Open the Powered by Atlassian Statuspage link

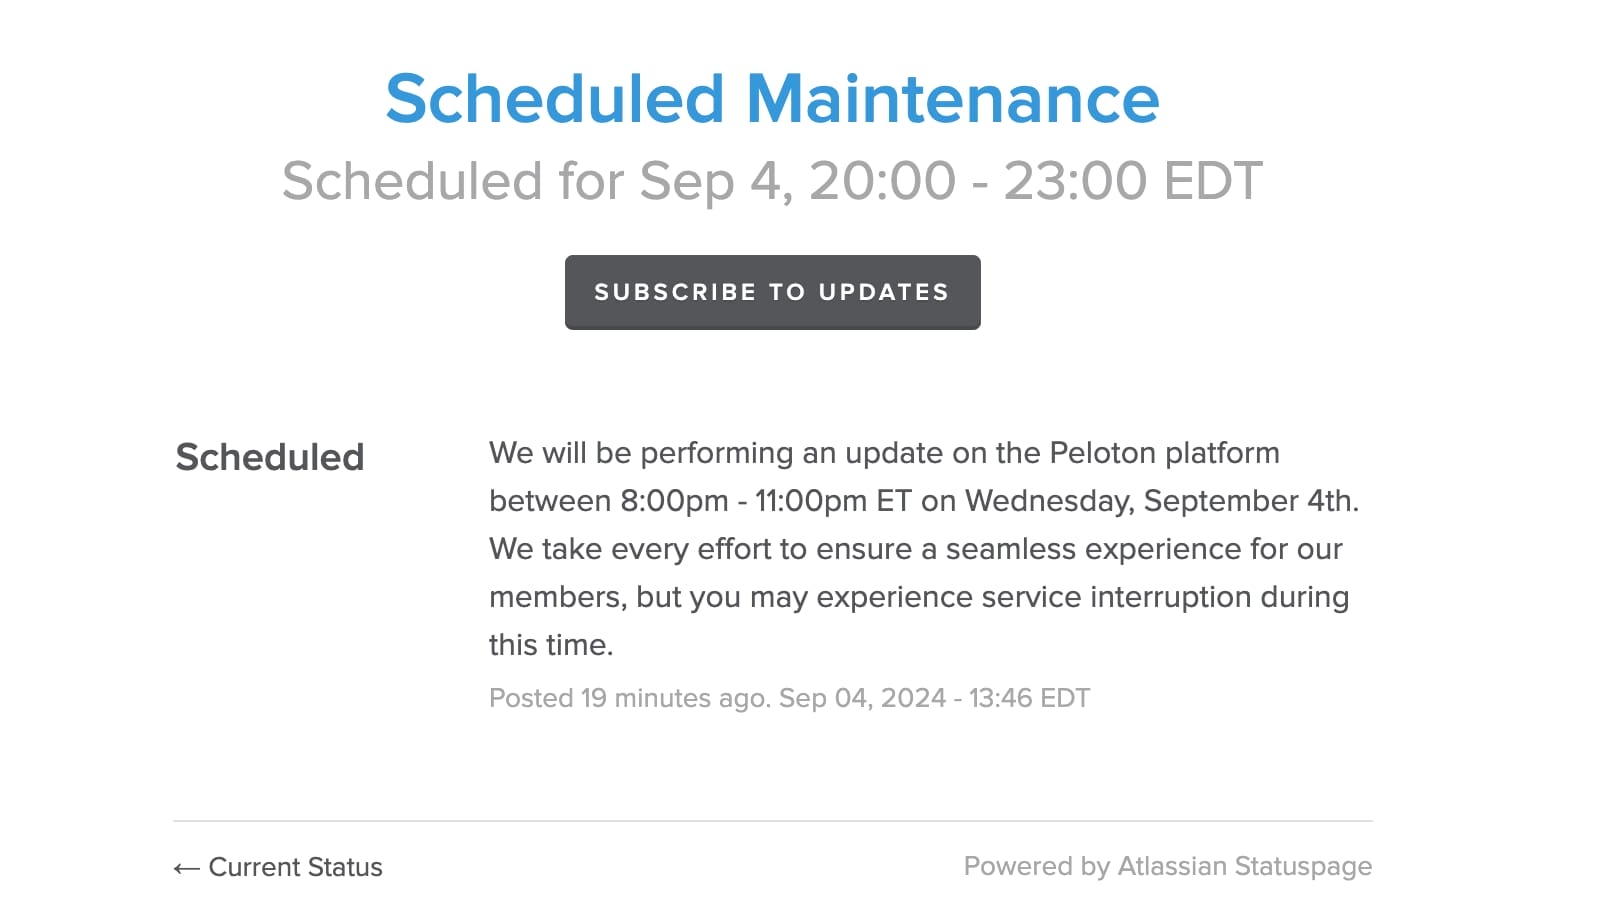tap(1167, 866)
